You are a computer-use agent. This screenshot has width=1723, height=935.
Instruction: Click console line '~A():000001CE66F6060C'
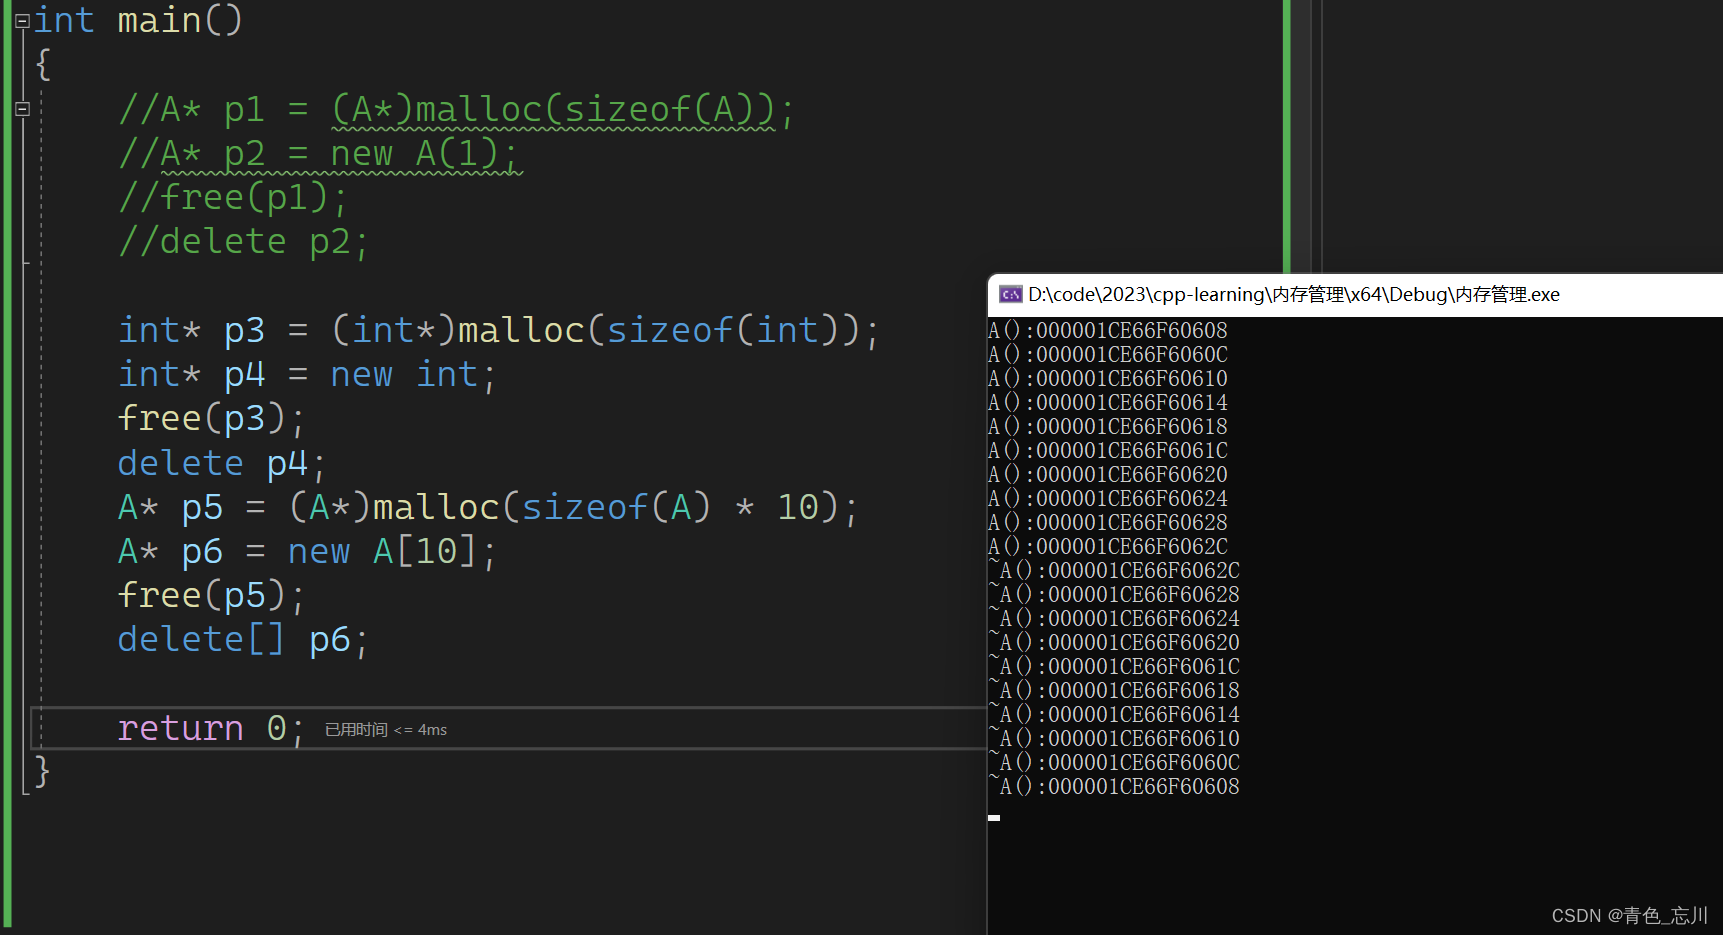(1114, 762)
